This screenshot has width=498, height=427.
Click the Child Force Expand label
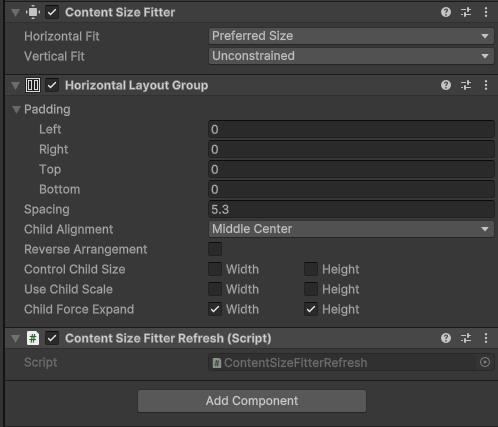(x=79, y=309)
